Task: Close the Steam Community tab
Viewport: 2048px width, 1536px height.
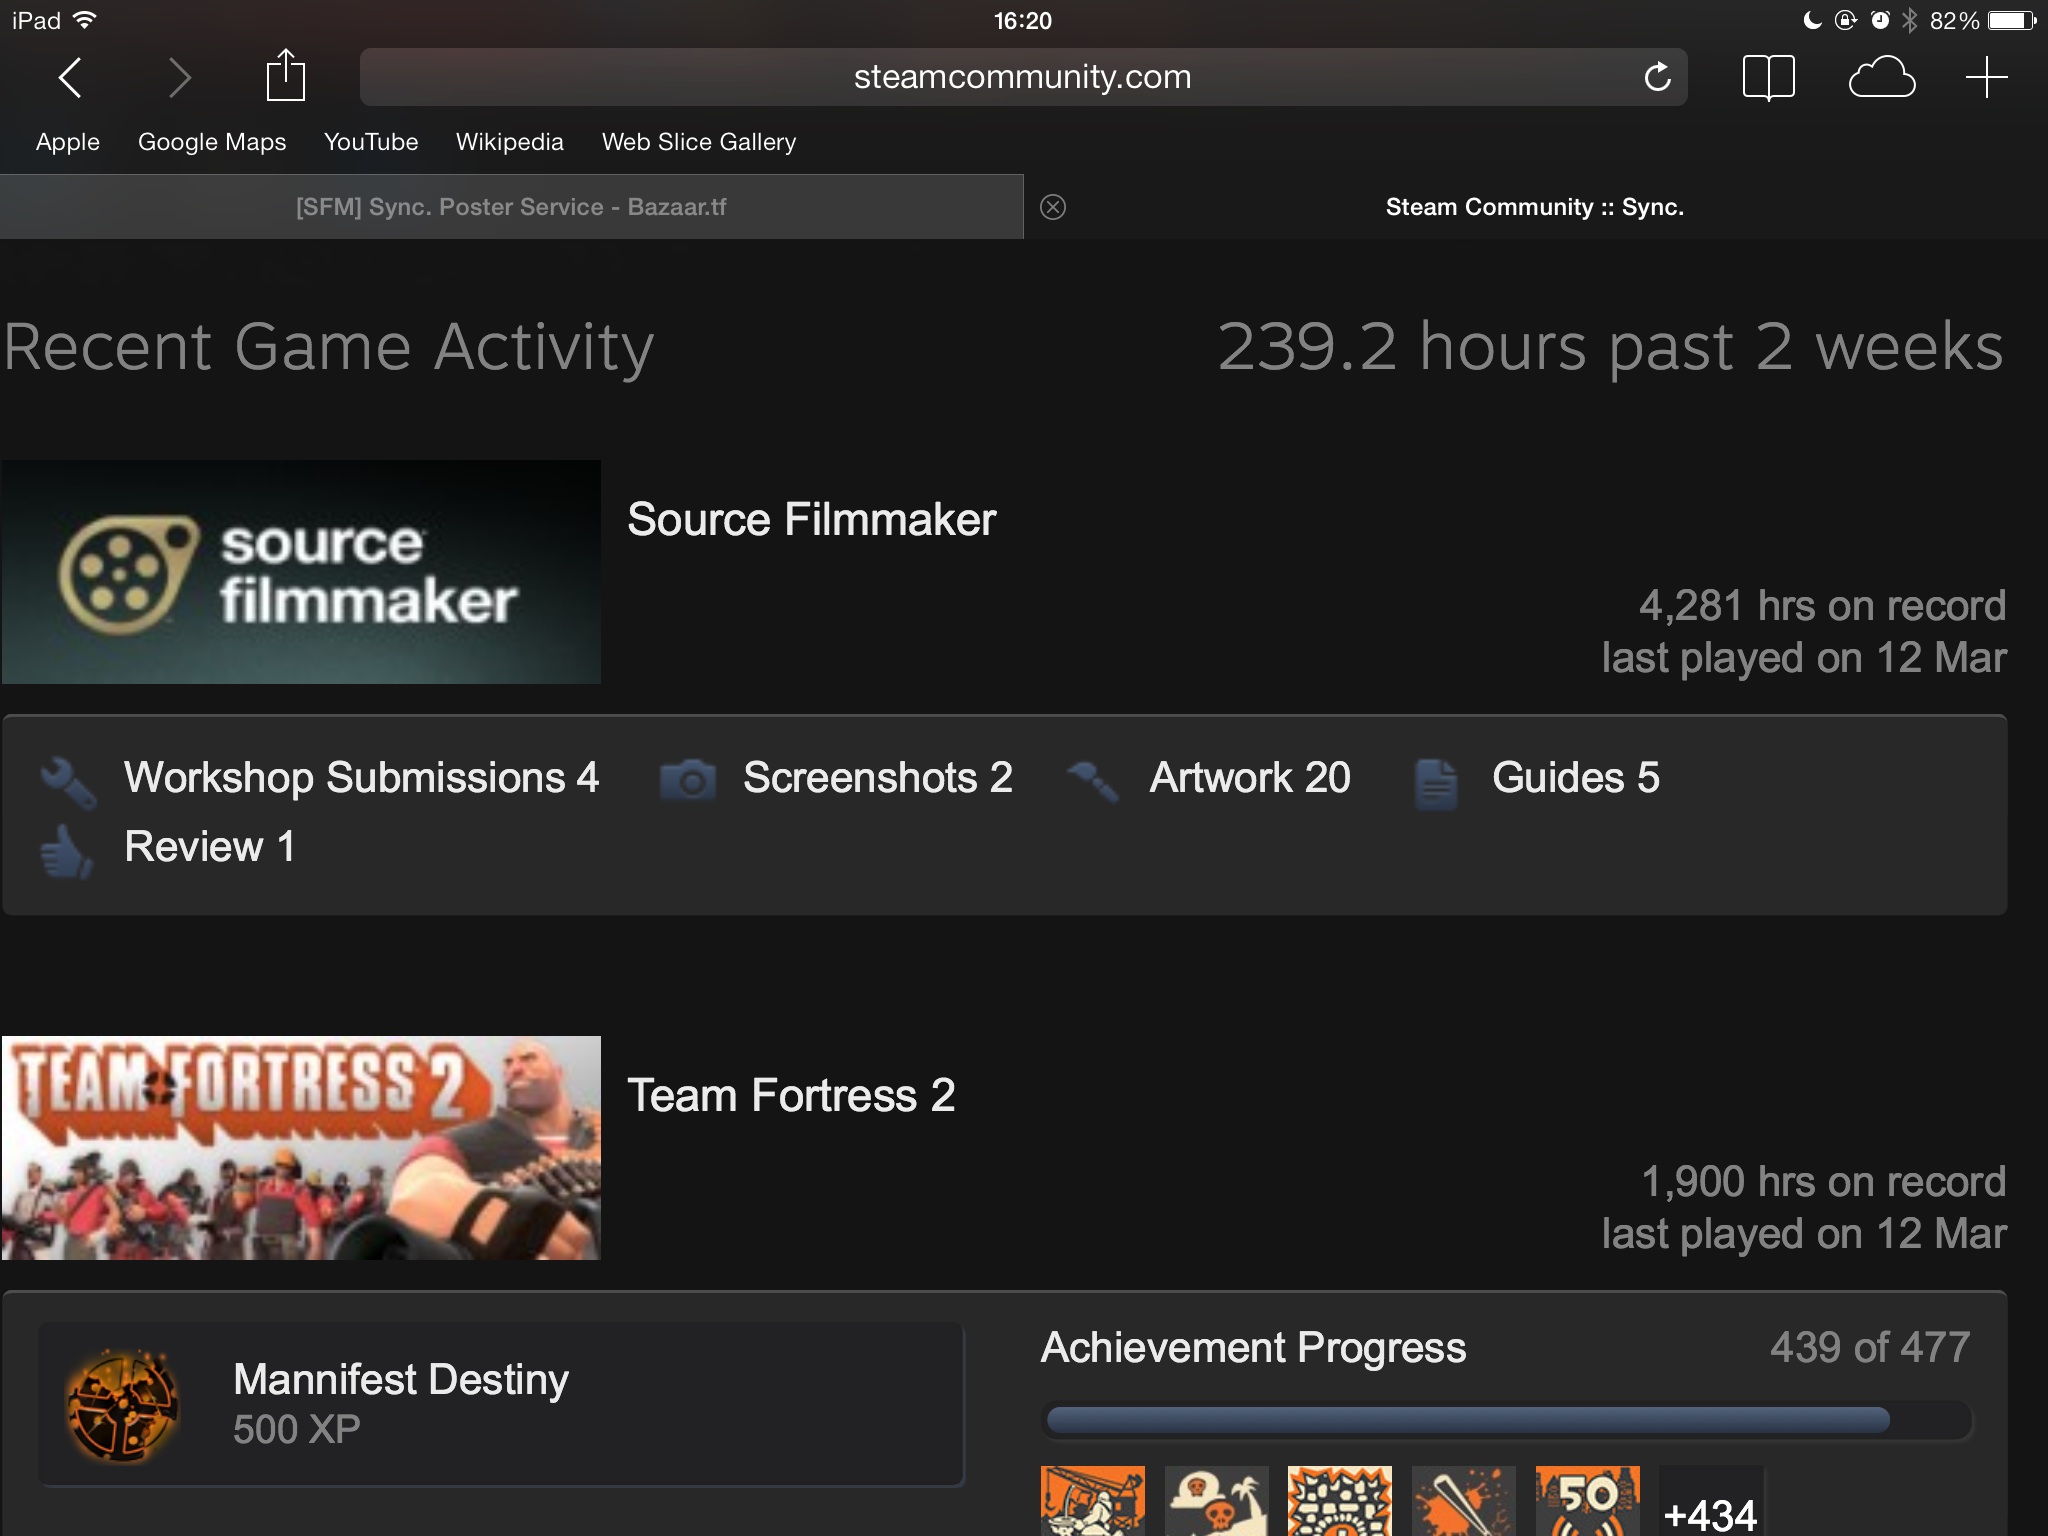Action: click(x=1053, y=207)
